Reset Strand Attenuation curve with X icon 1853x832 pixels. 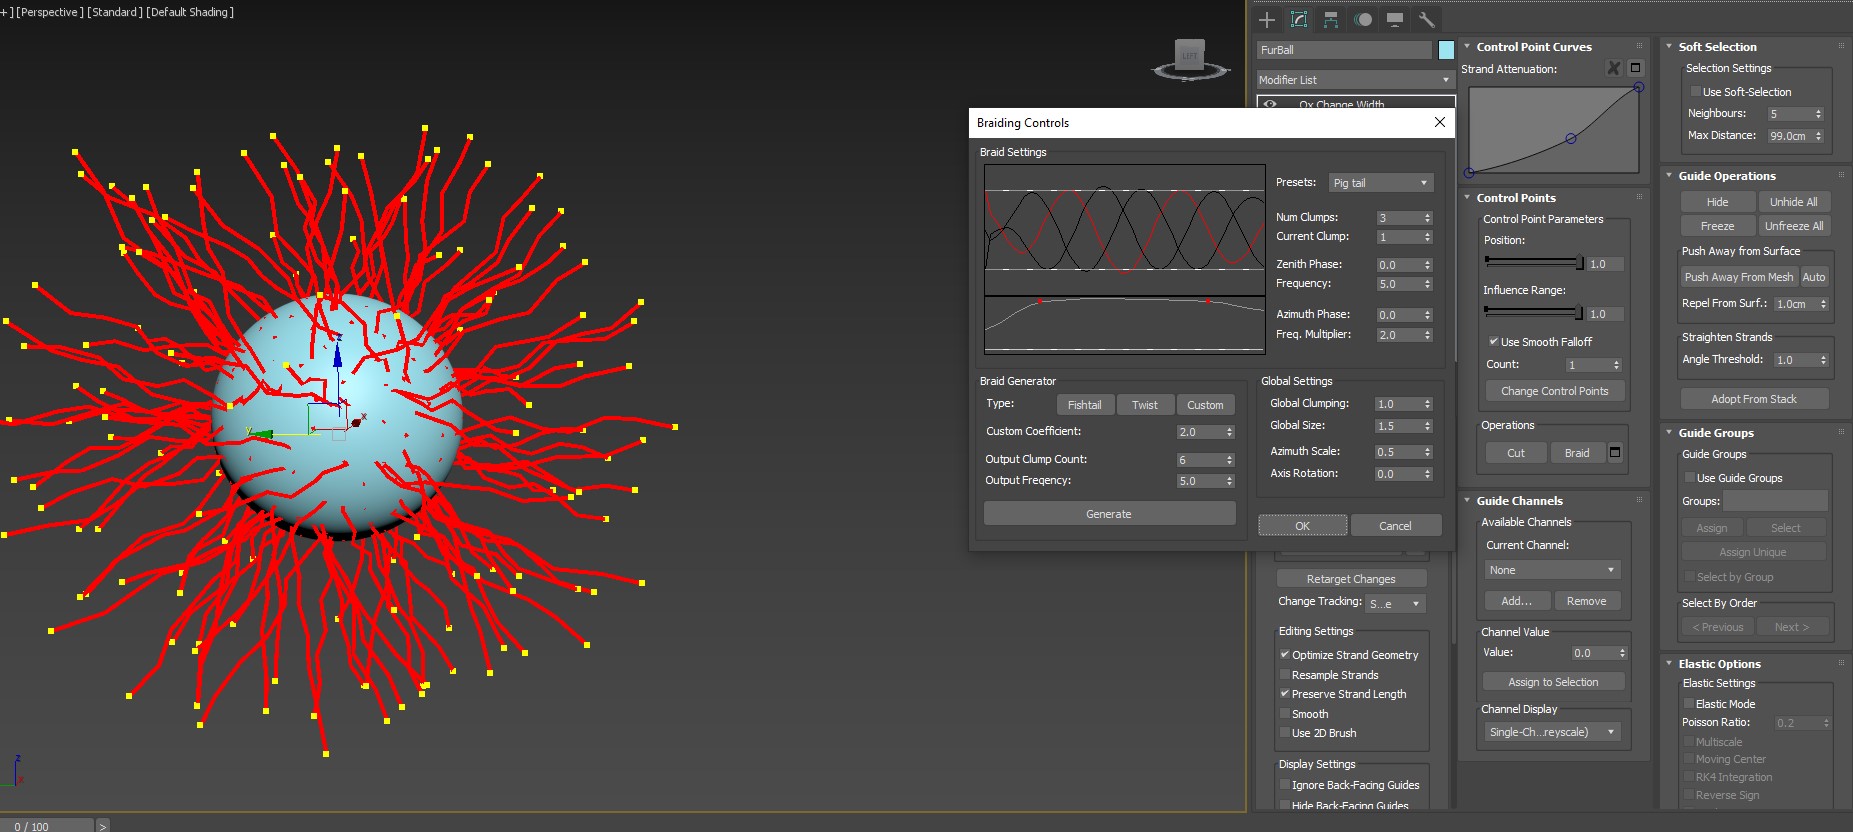pyautogui.click(x=1613, y=68)
